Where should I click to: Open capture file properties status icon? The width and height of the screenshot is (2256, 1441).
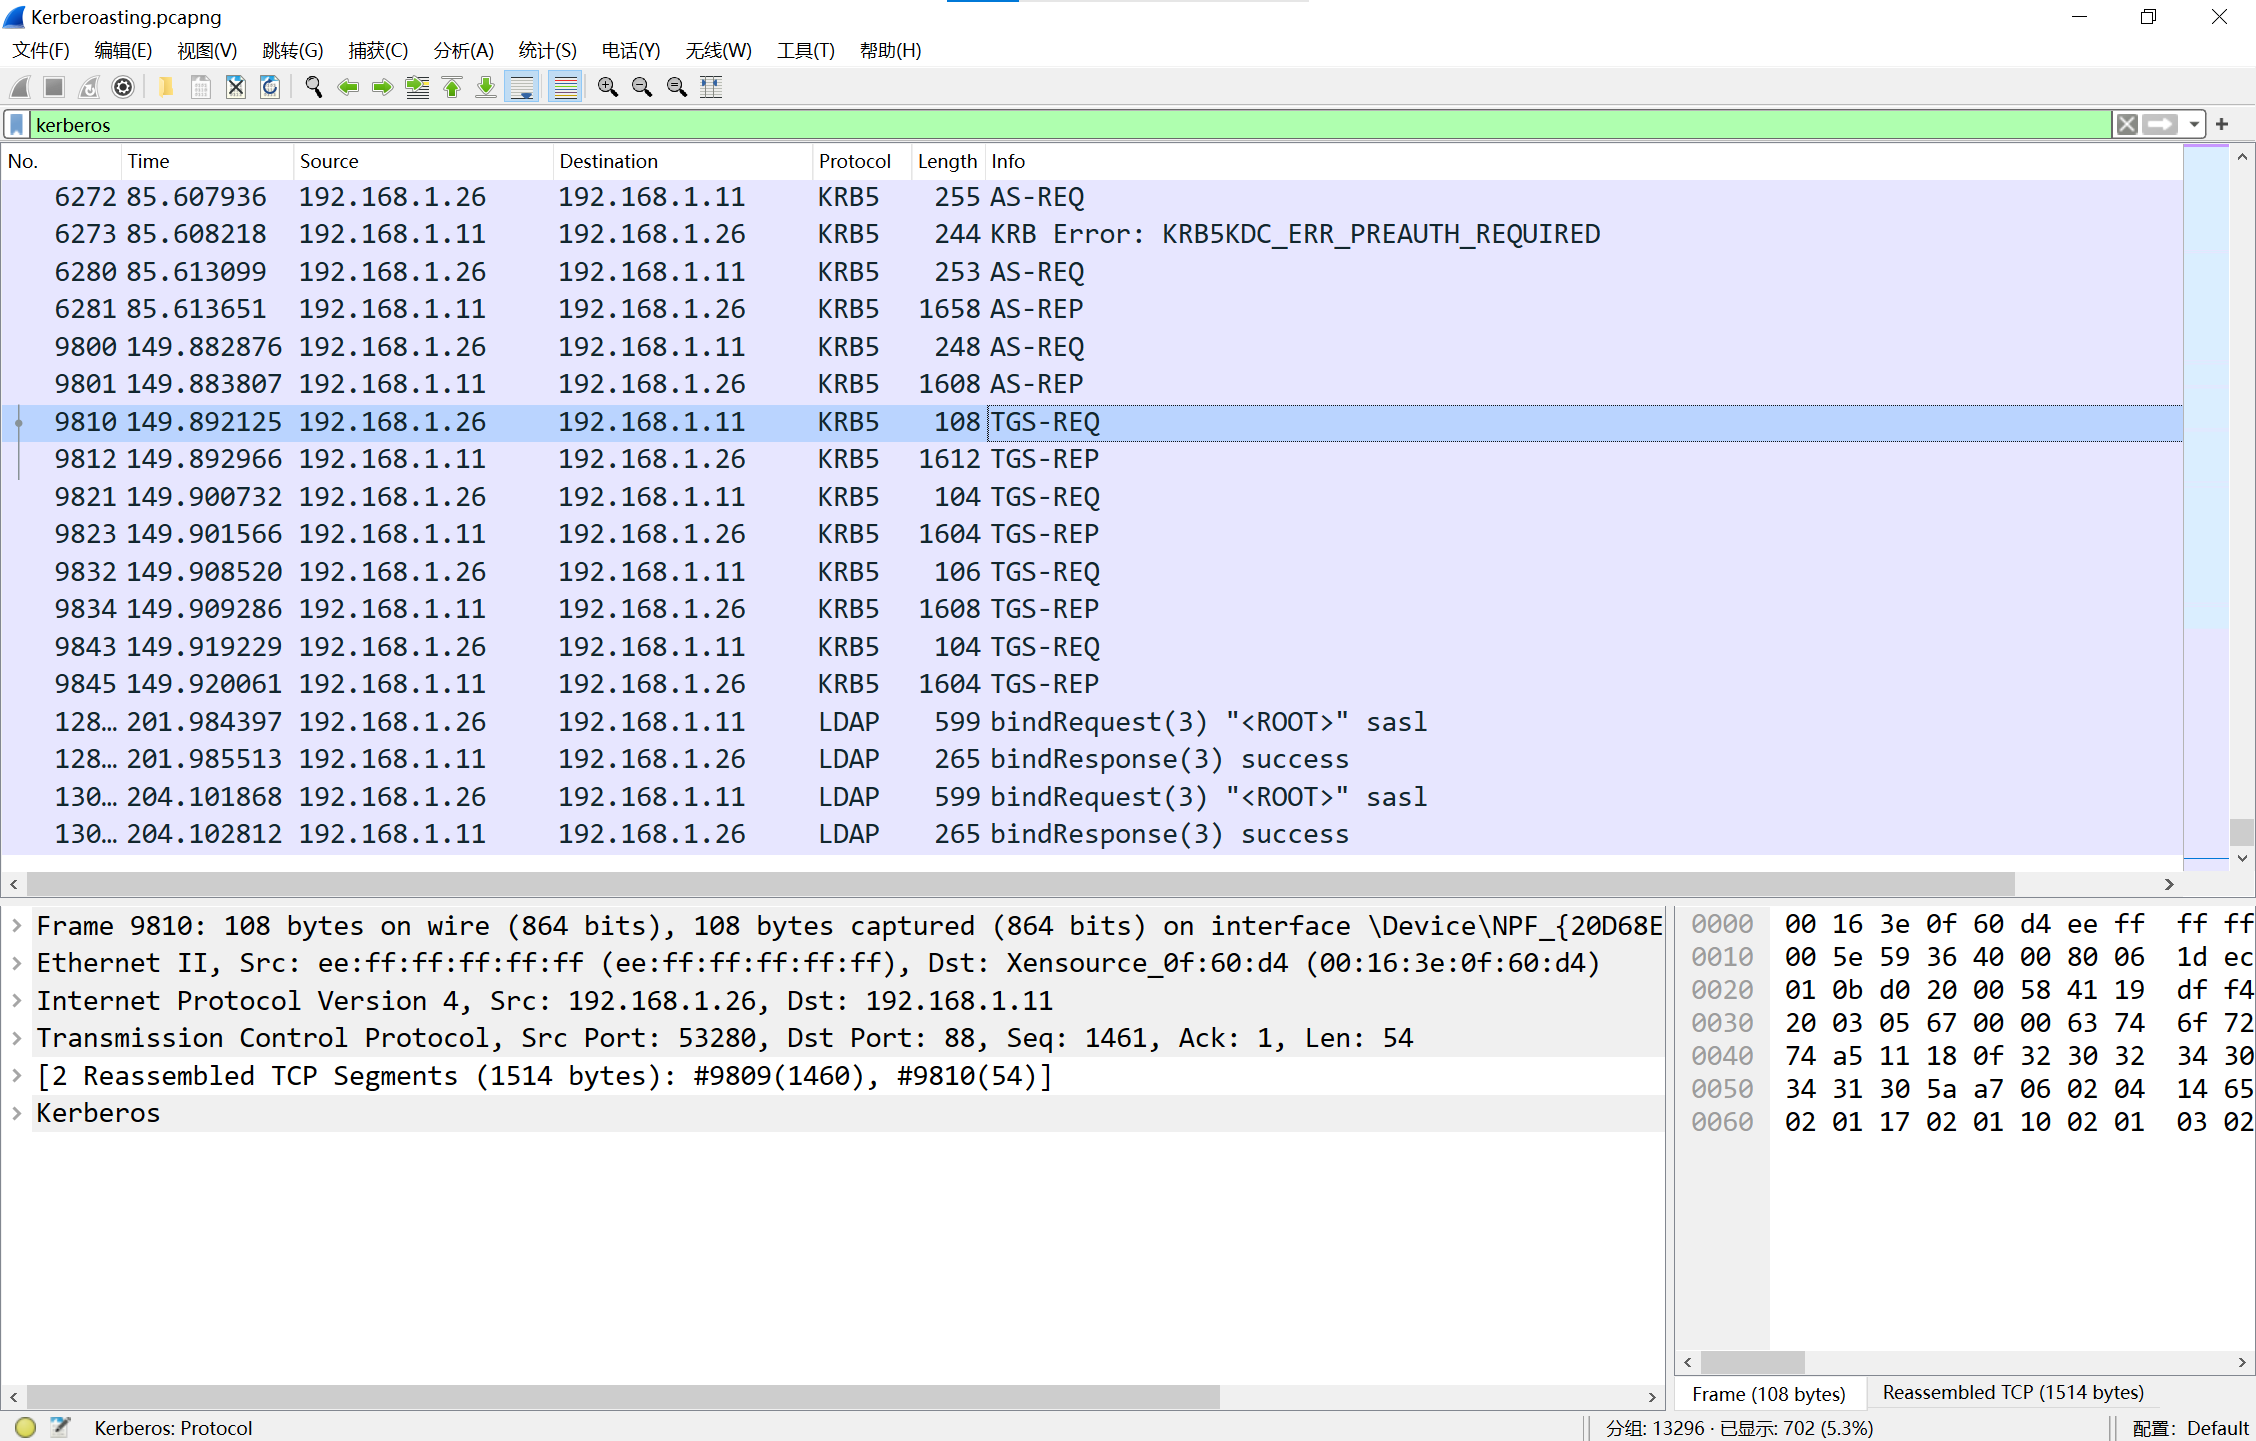coord(61,1427)
